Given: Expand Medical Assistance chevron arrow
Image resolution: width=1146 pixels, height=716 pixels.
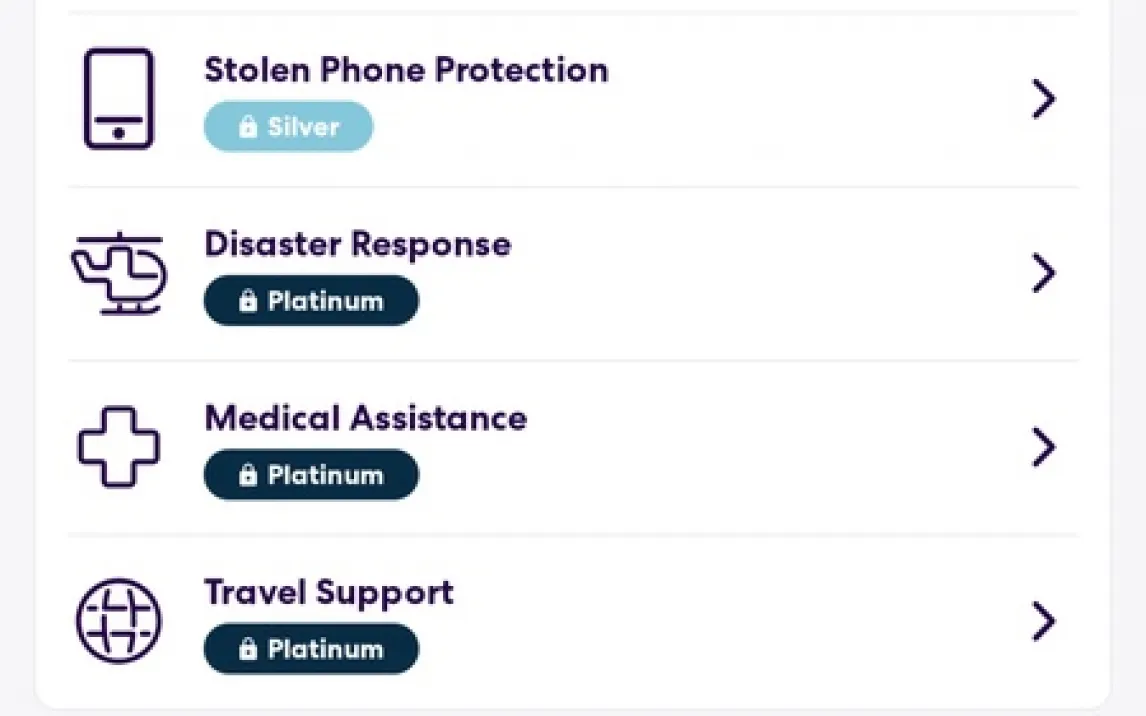Looking at the screenshot, I should 1043,447.
